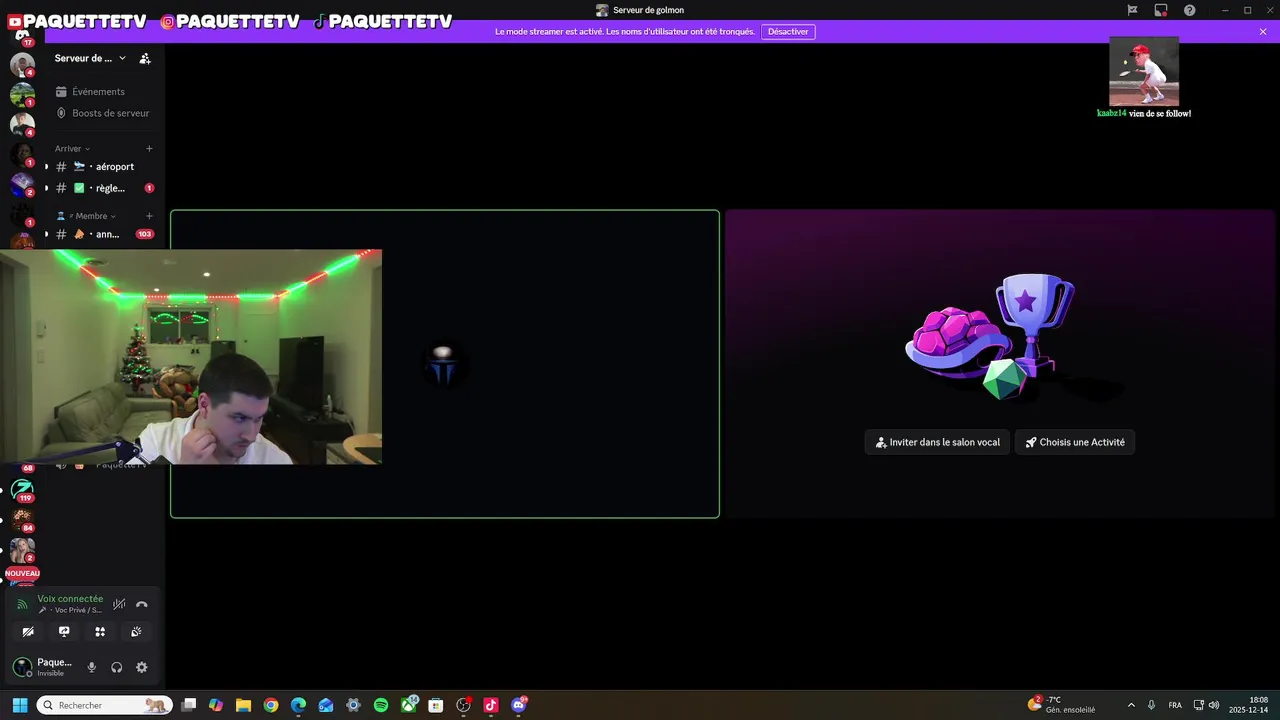The width and height of the screenshot is (1280, 720).
Task: Open the server icon with 84 badge
Action: [22, 519]
